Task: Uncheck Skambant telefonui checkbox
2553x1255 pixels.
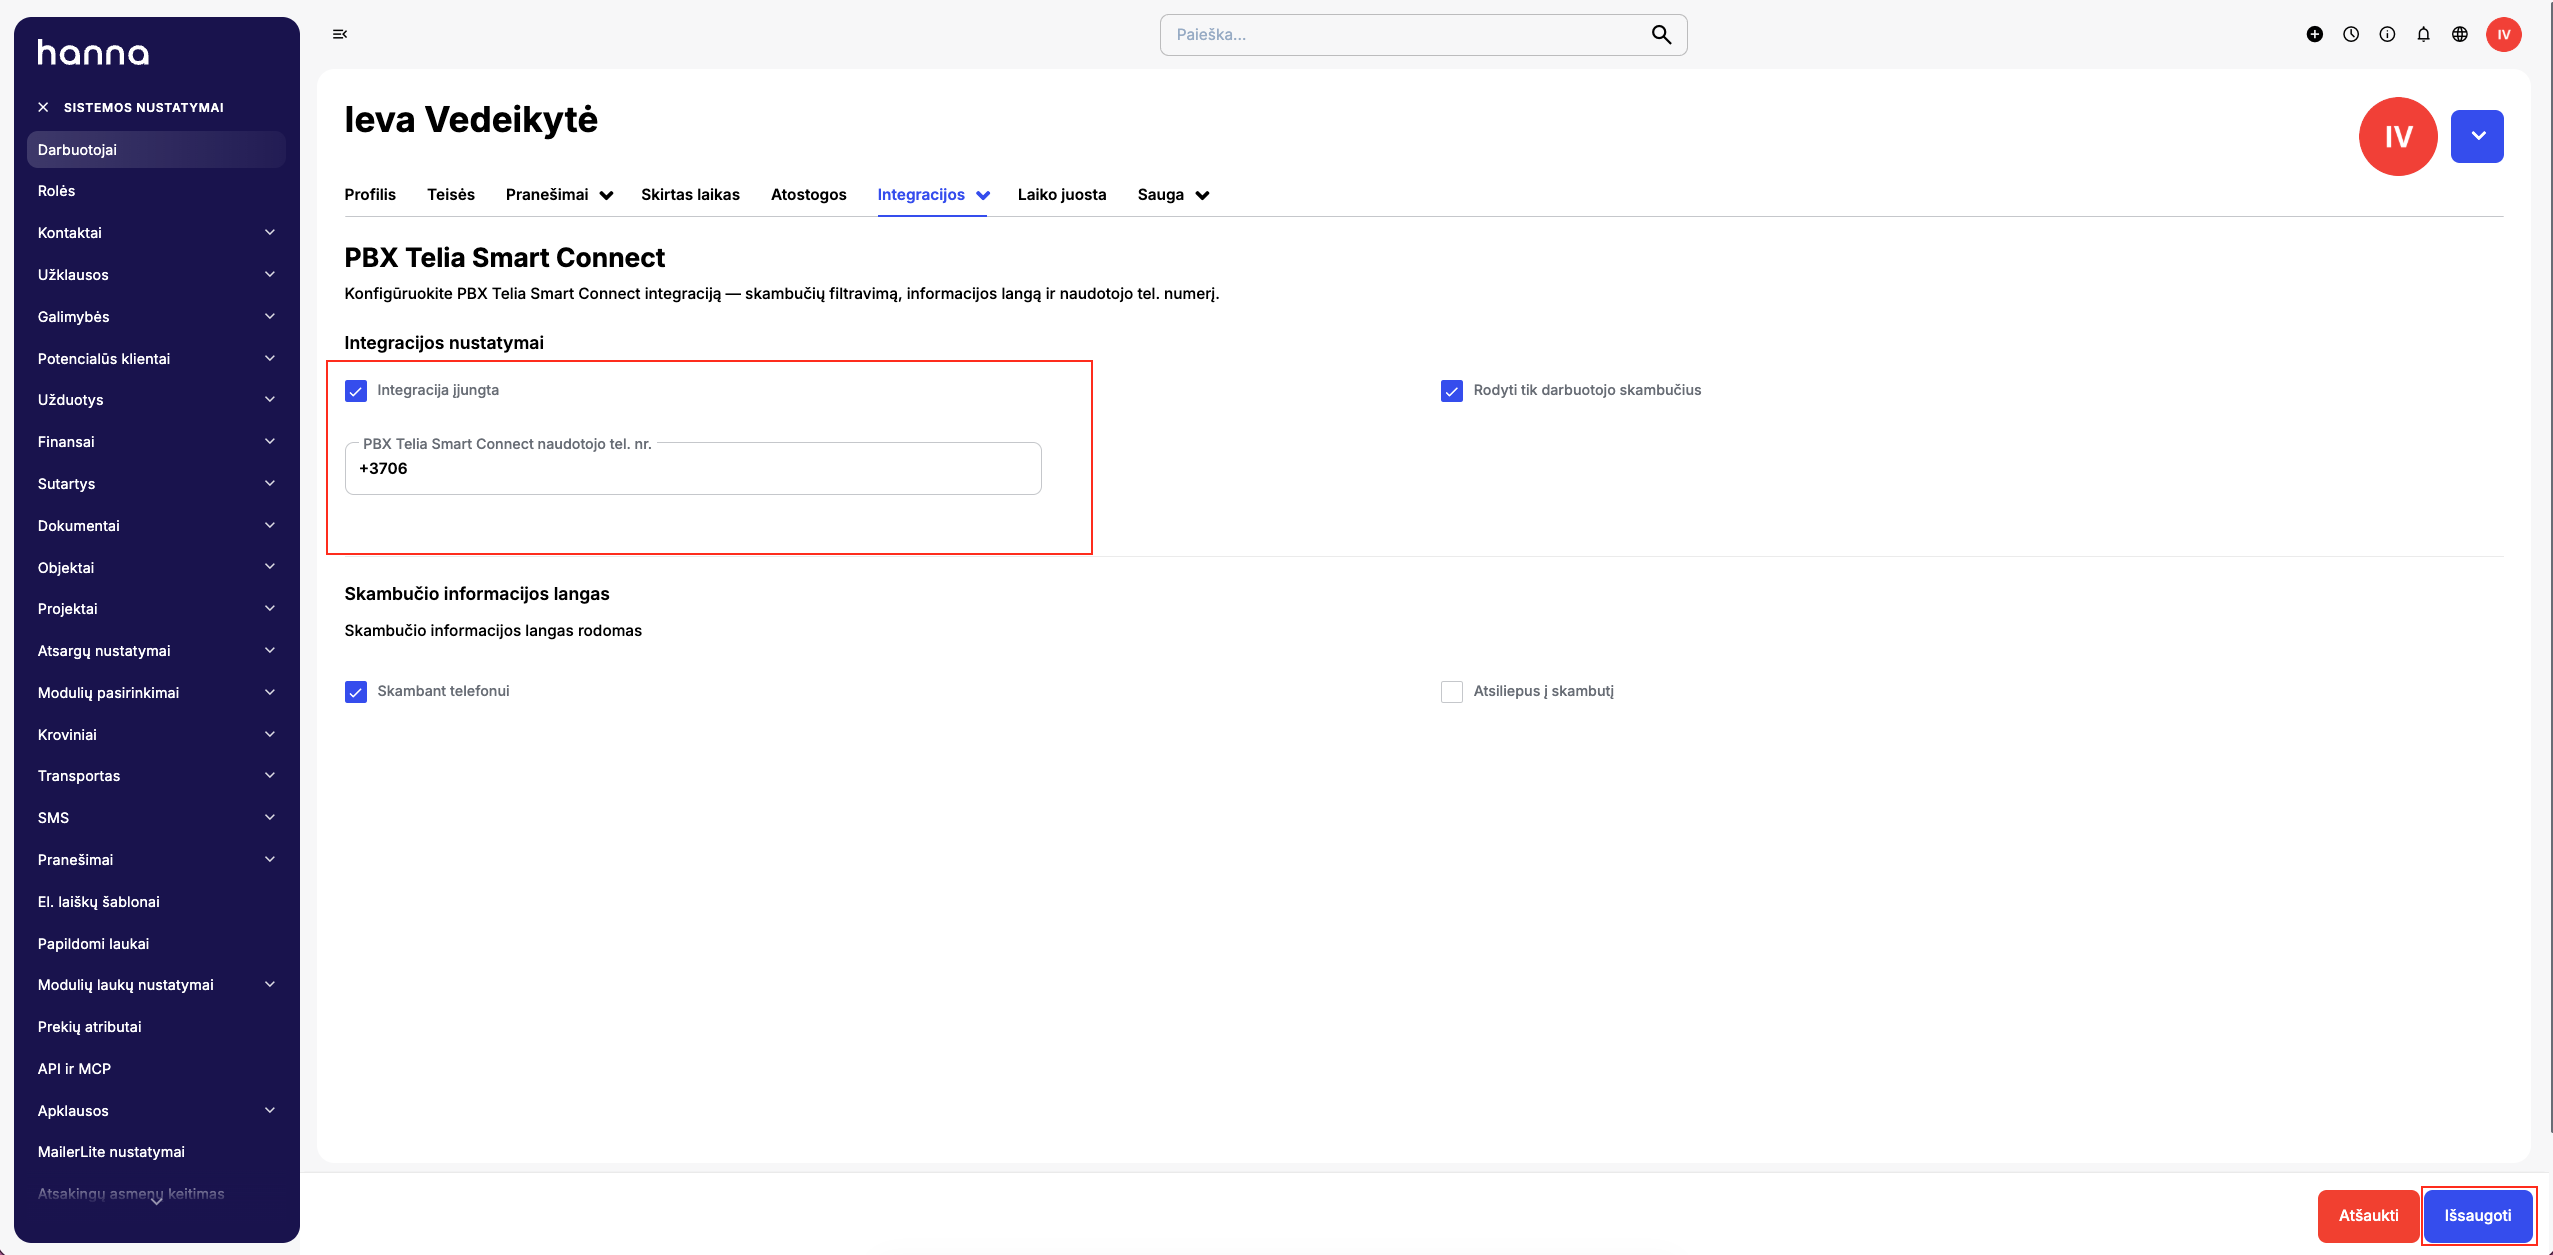Action: click(356, 692)
